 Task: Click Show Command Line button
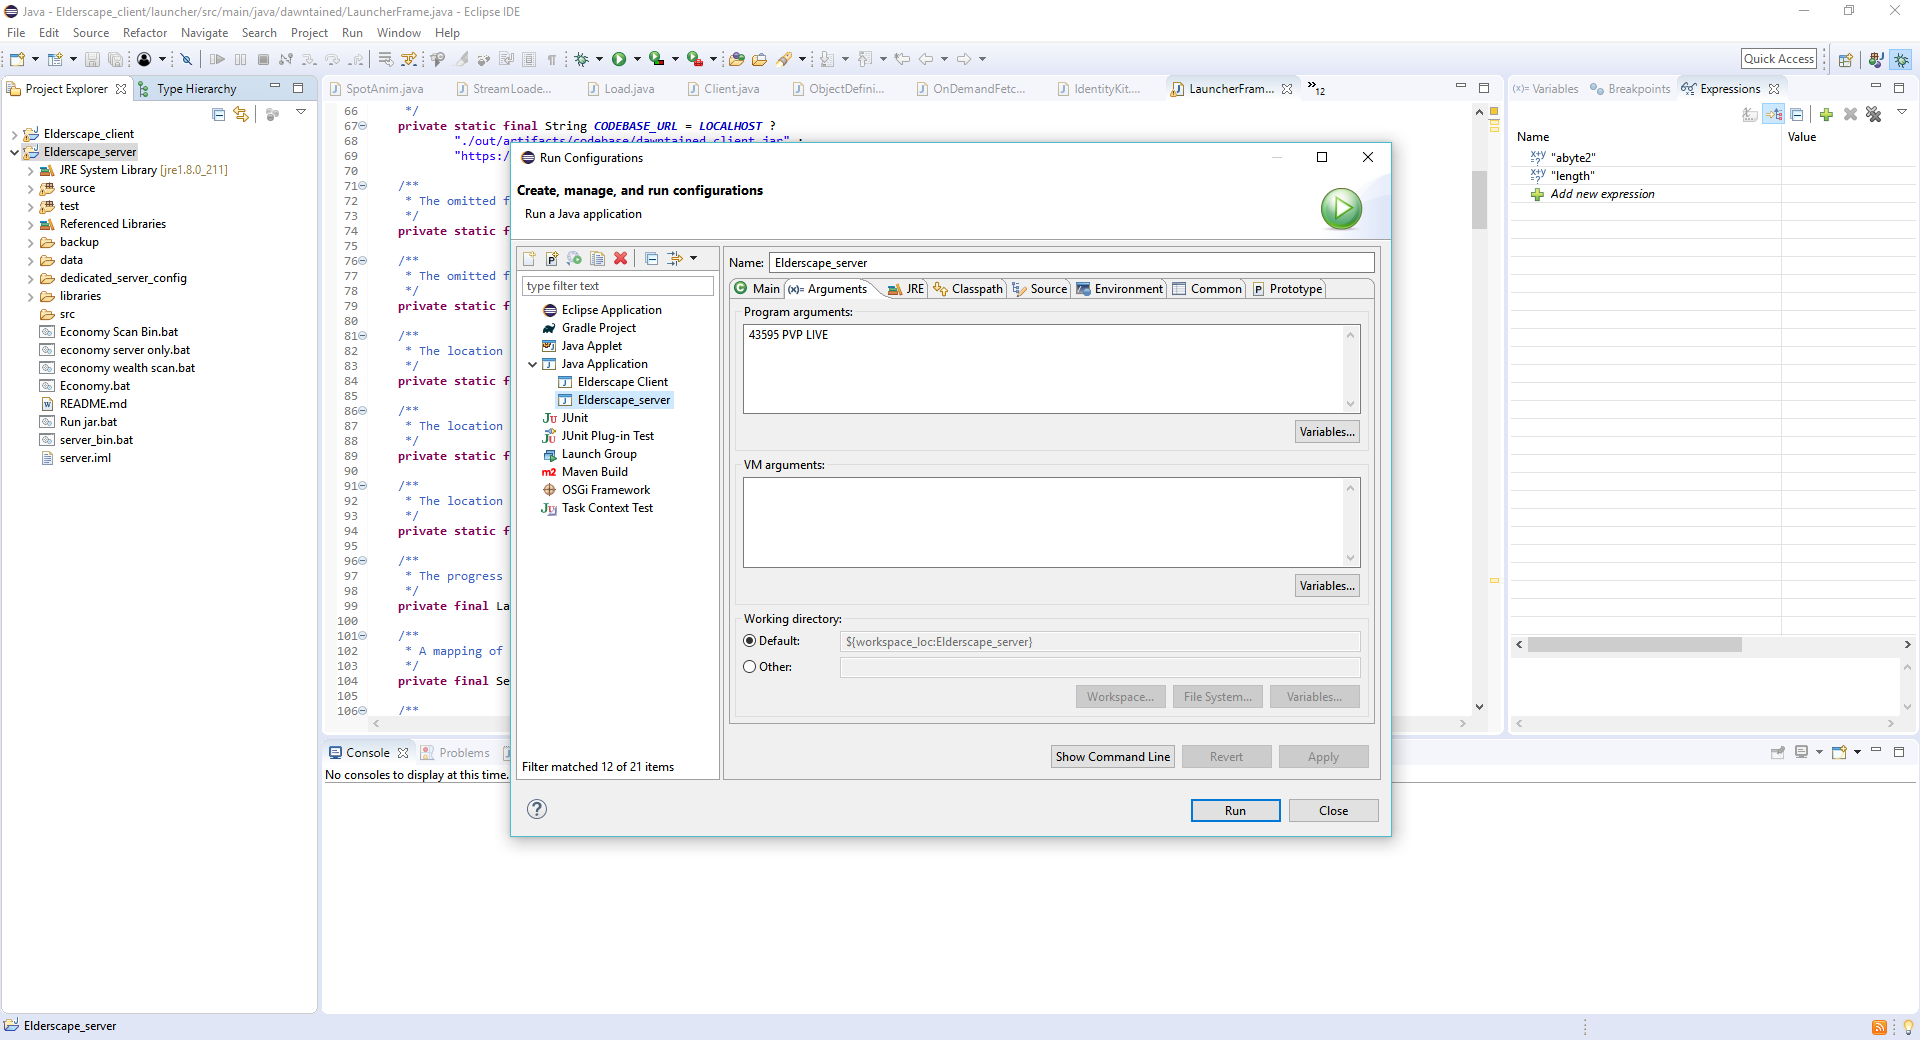pyautogui.click(x=1112, y=757)
